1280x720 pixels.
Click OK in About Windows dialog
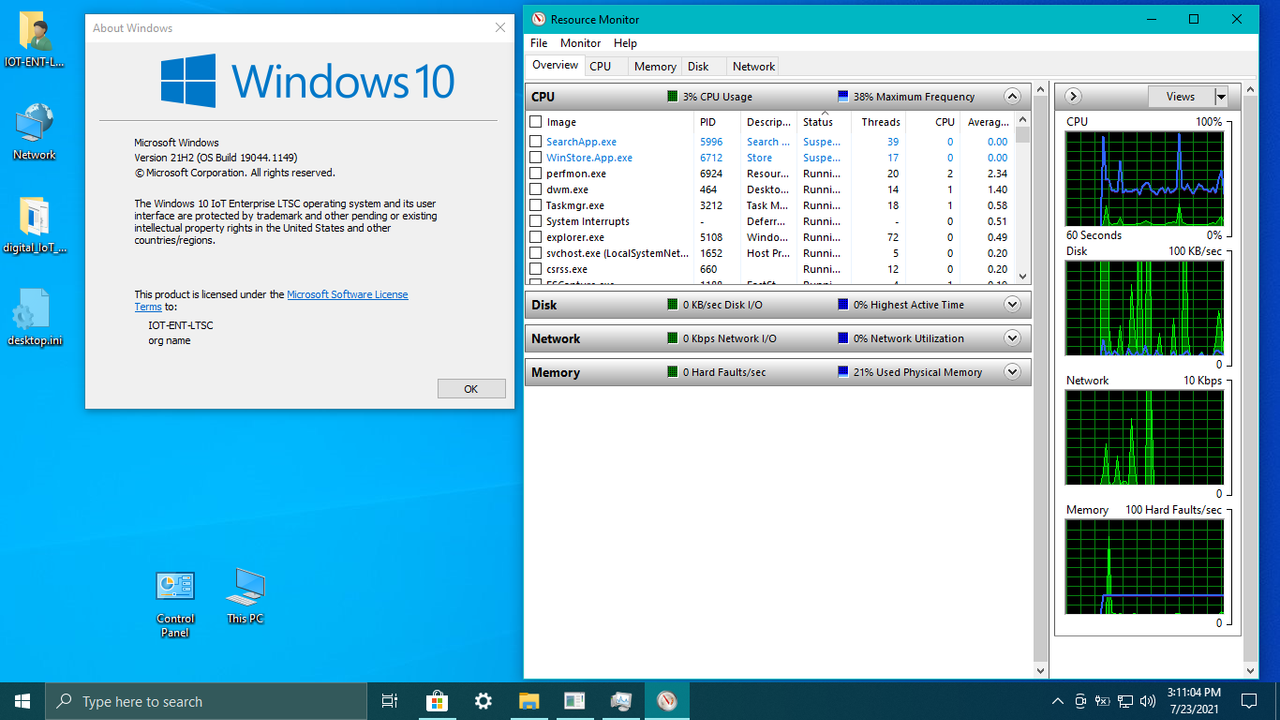(471, 389)
